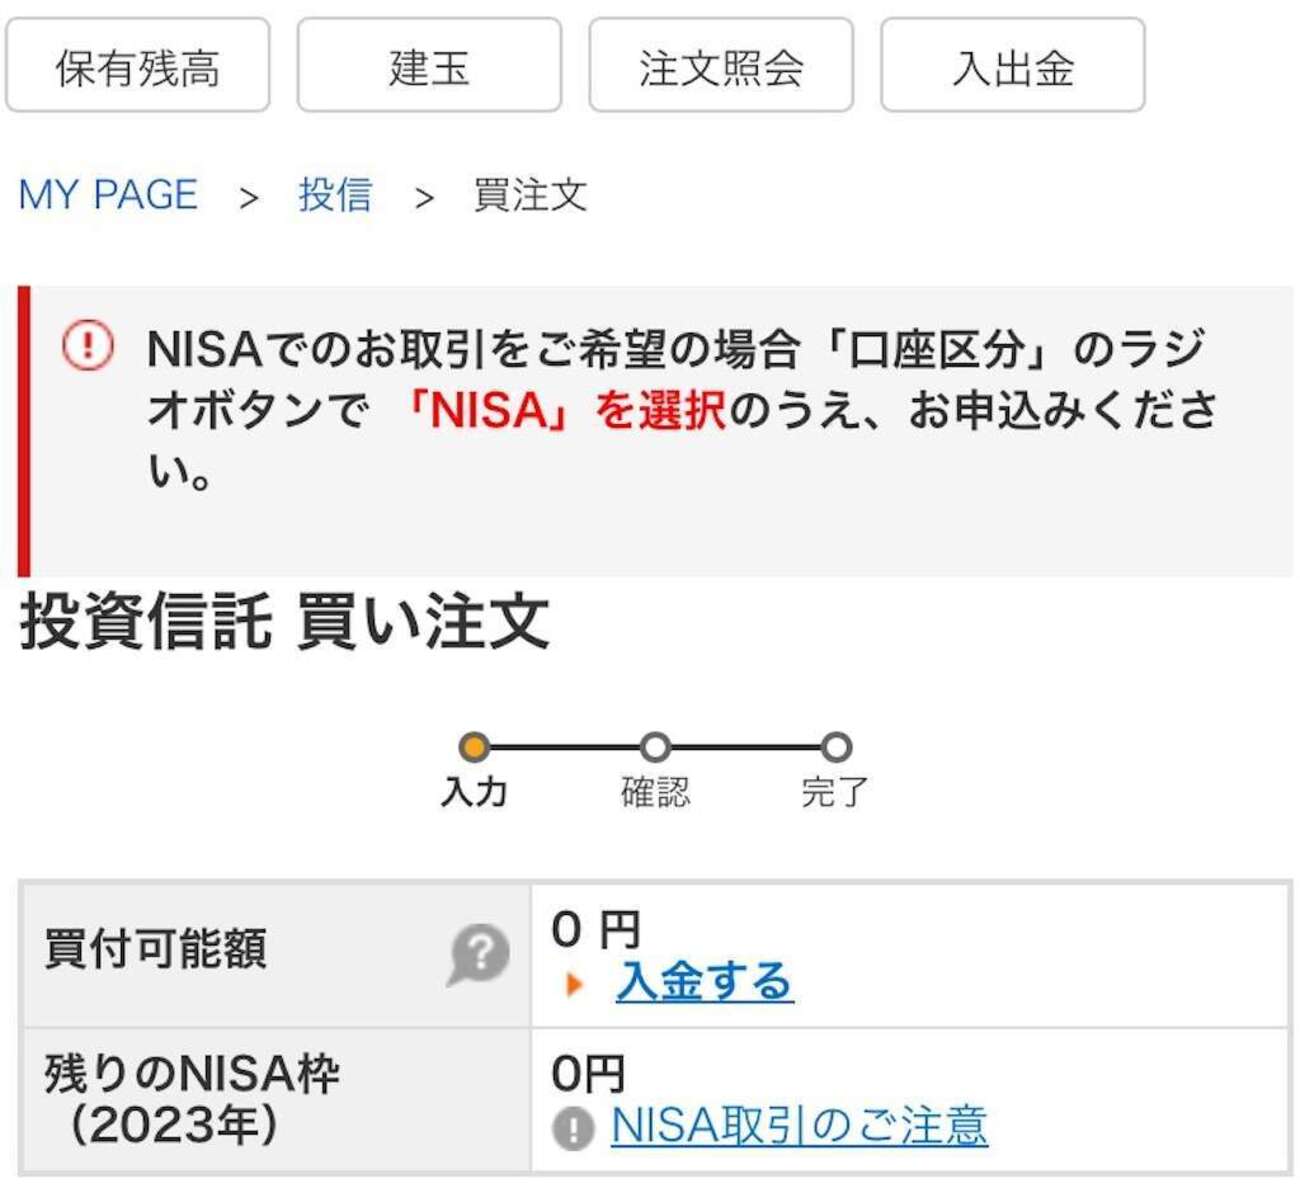Viewport: 1300px width, 1188px height.
Task: Click the orange arrow beside 入金する
Action: tap(574, 984)
